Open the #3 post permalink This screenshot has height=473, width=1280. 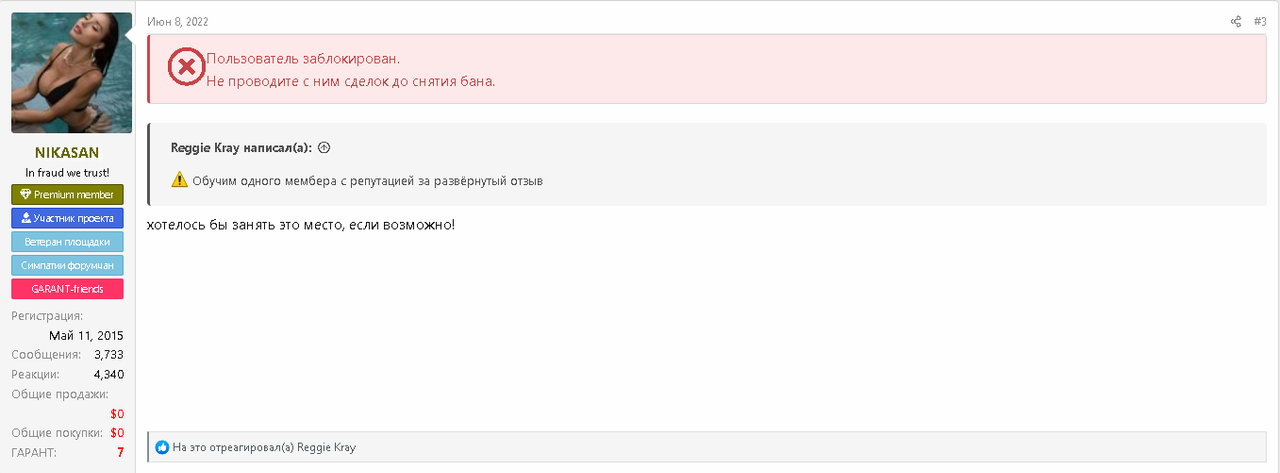coord(1260,21)
